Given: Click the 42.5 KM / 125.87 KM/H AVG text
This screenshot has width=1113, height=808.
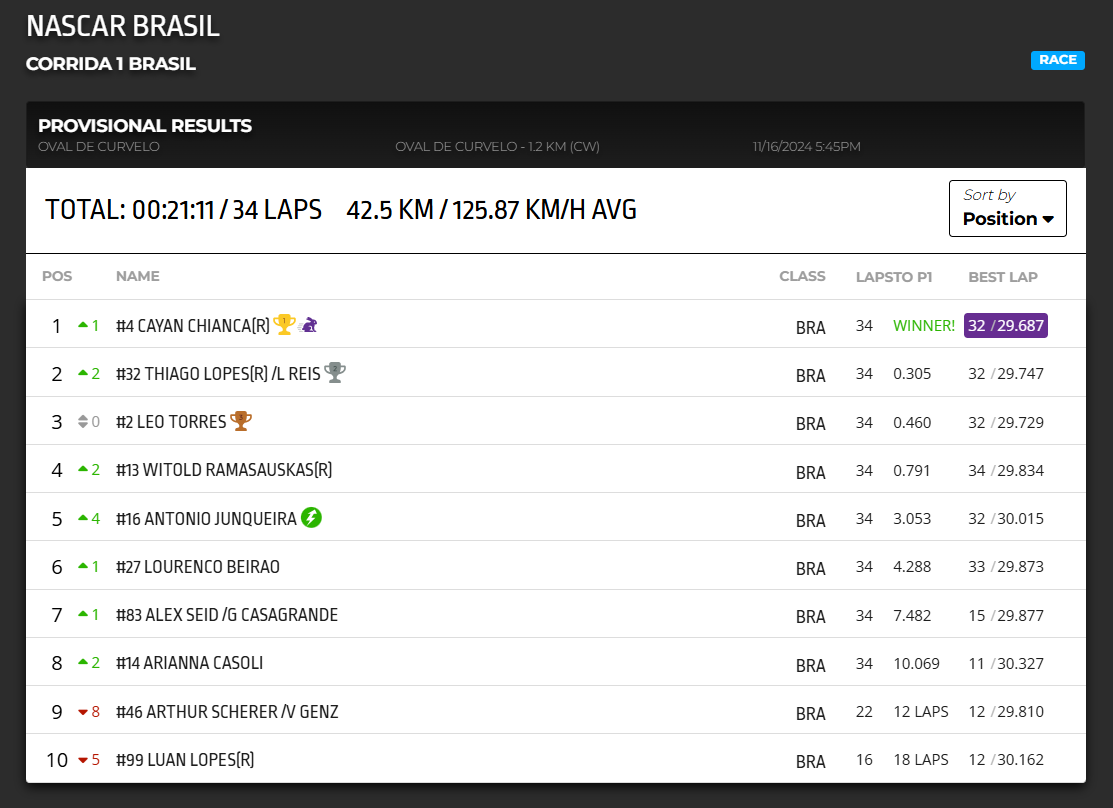Looking at the screenshot, I should tap(491, 209).
